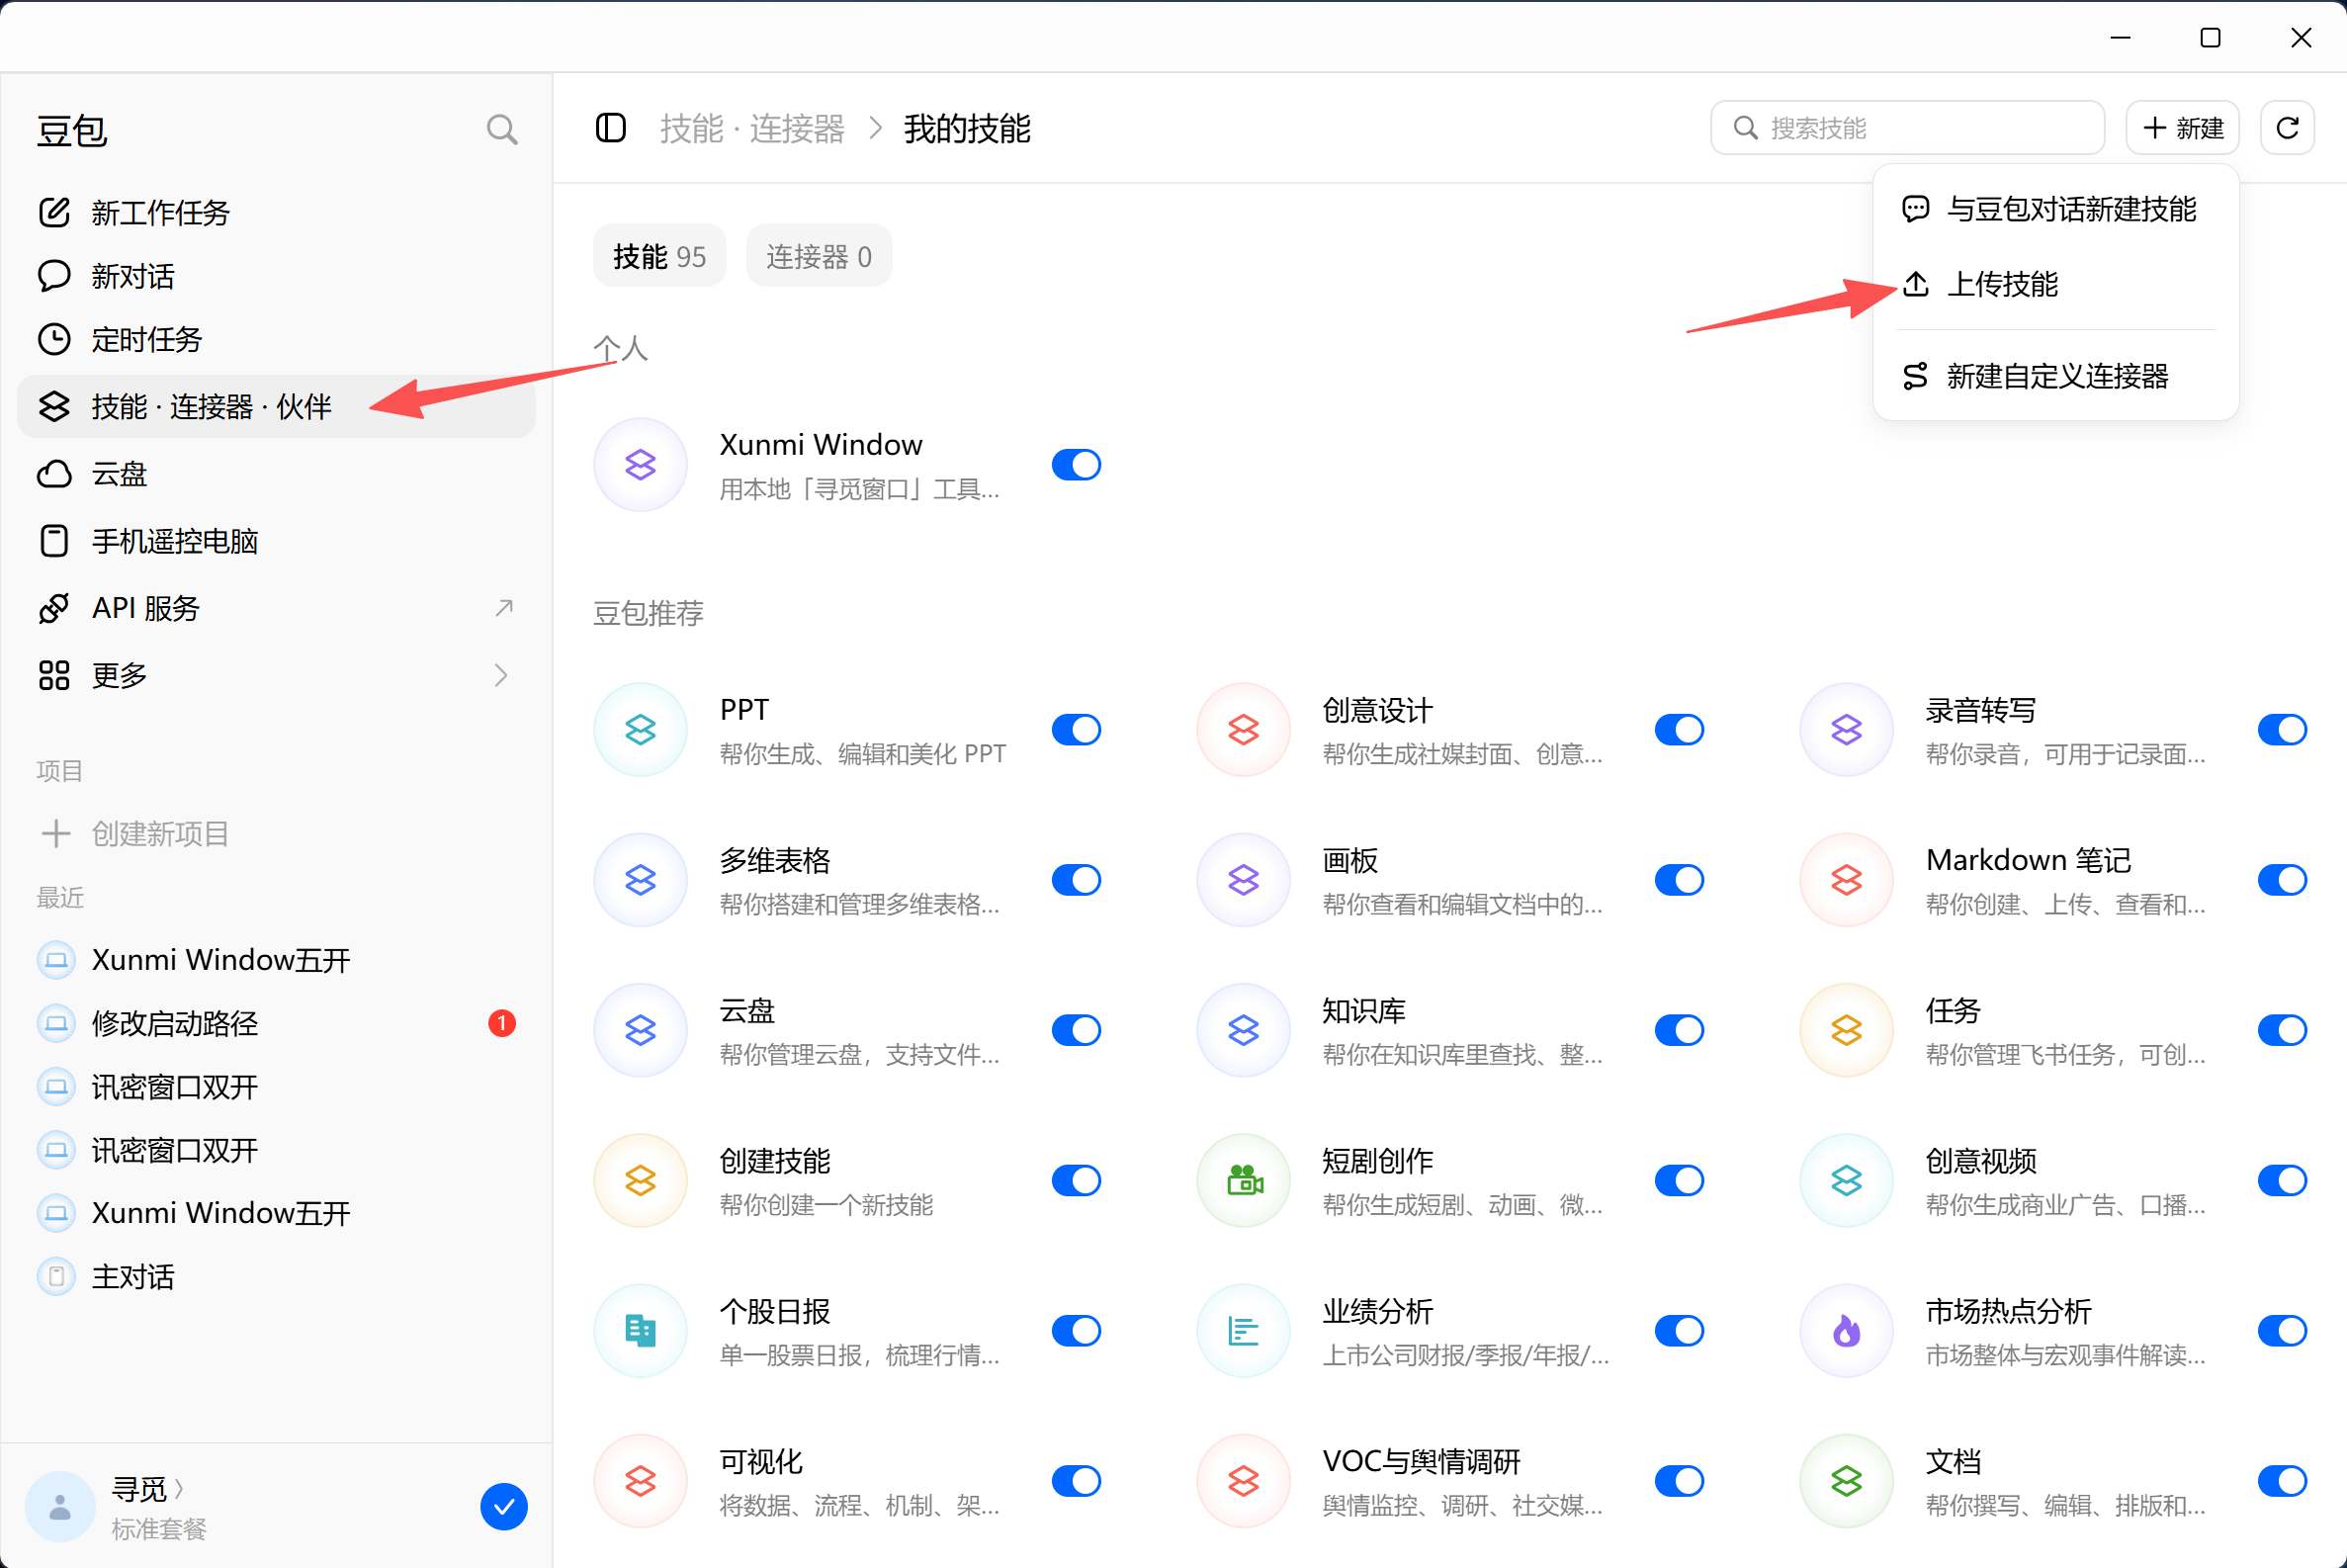Image resolution: width=2347 pixels, height=1568 pixels.
Task: Choose 上传技能 from the dropdown
Action: pyautogui.click(x=2055, y=284)
